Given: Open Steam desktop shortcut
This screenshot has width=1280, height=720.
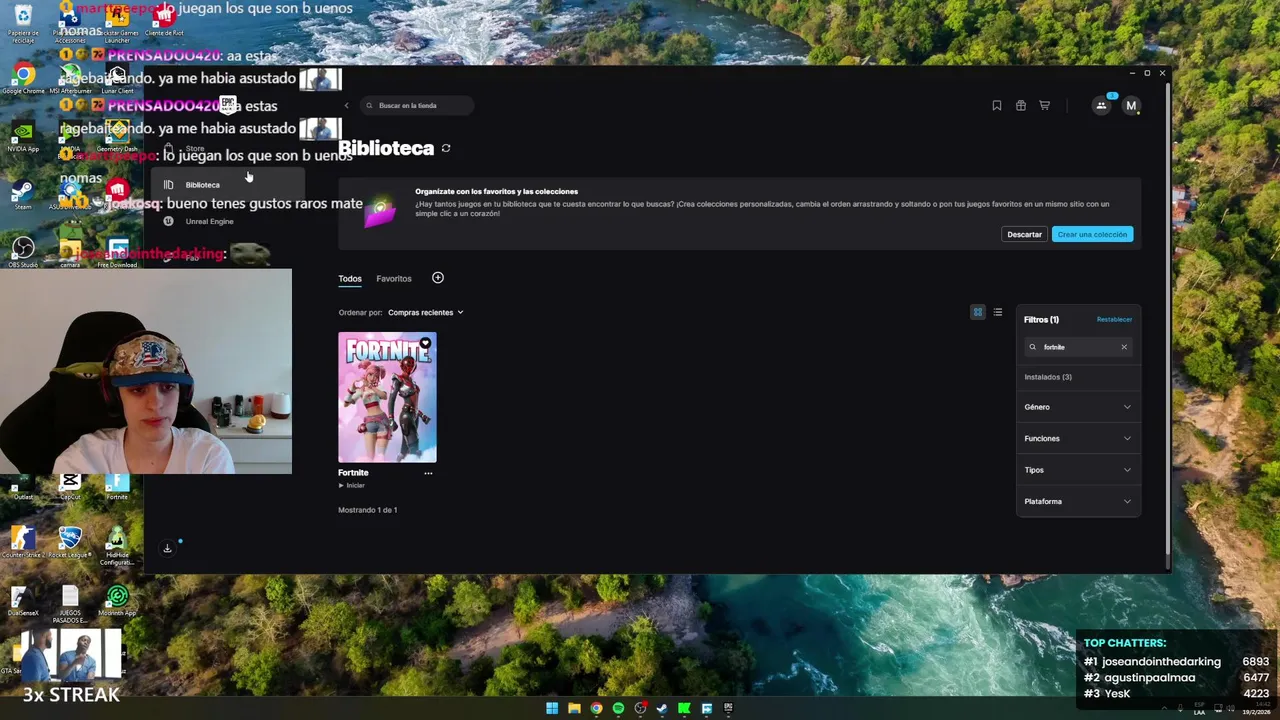Looking at the screenshot, I should 23,193.
